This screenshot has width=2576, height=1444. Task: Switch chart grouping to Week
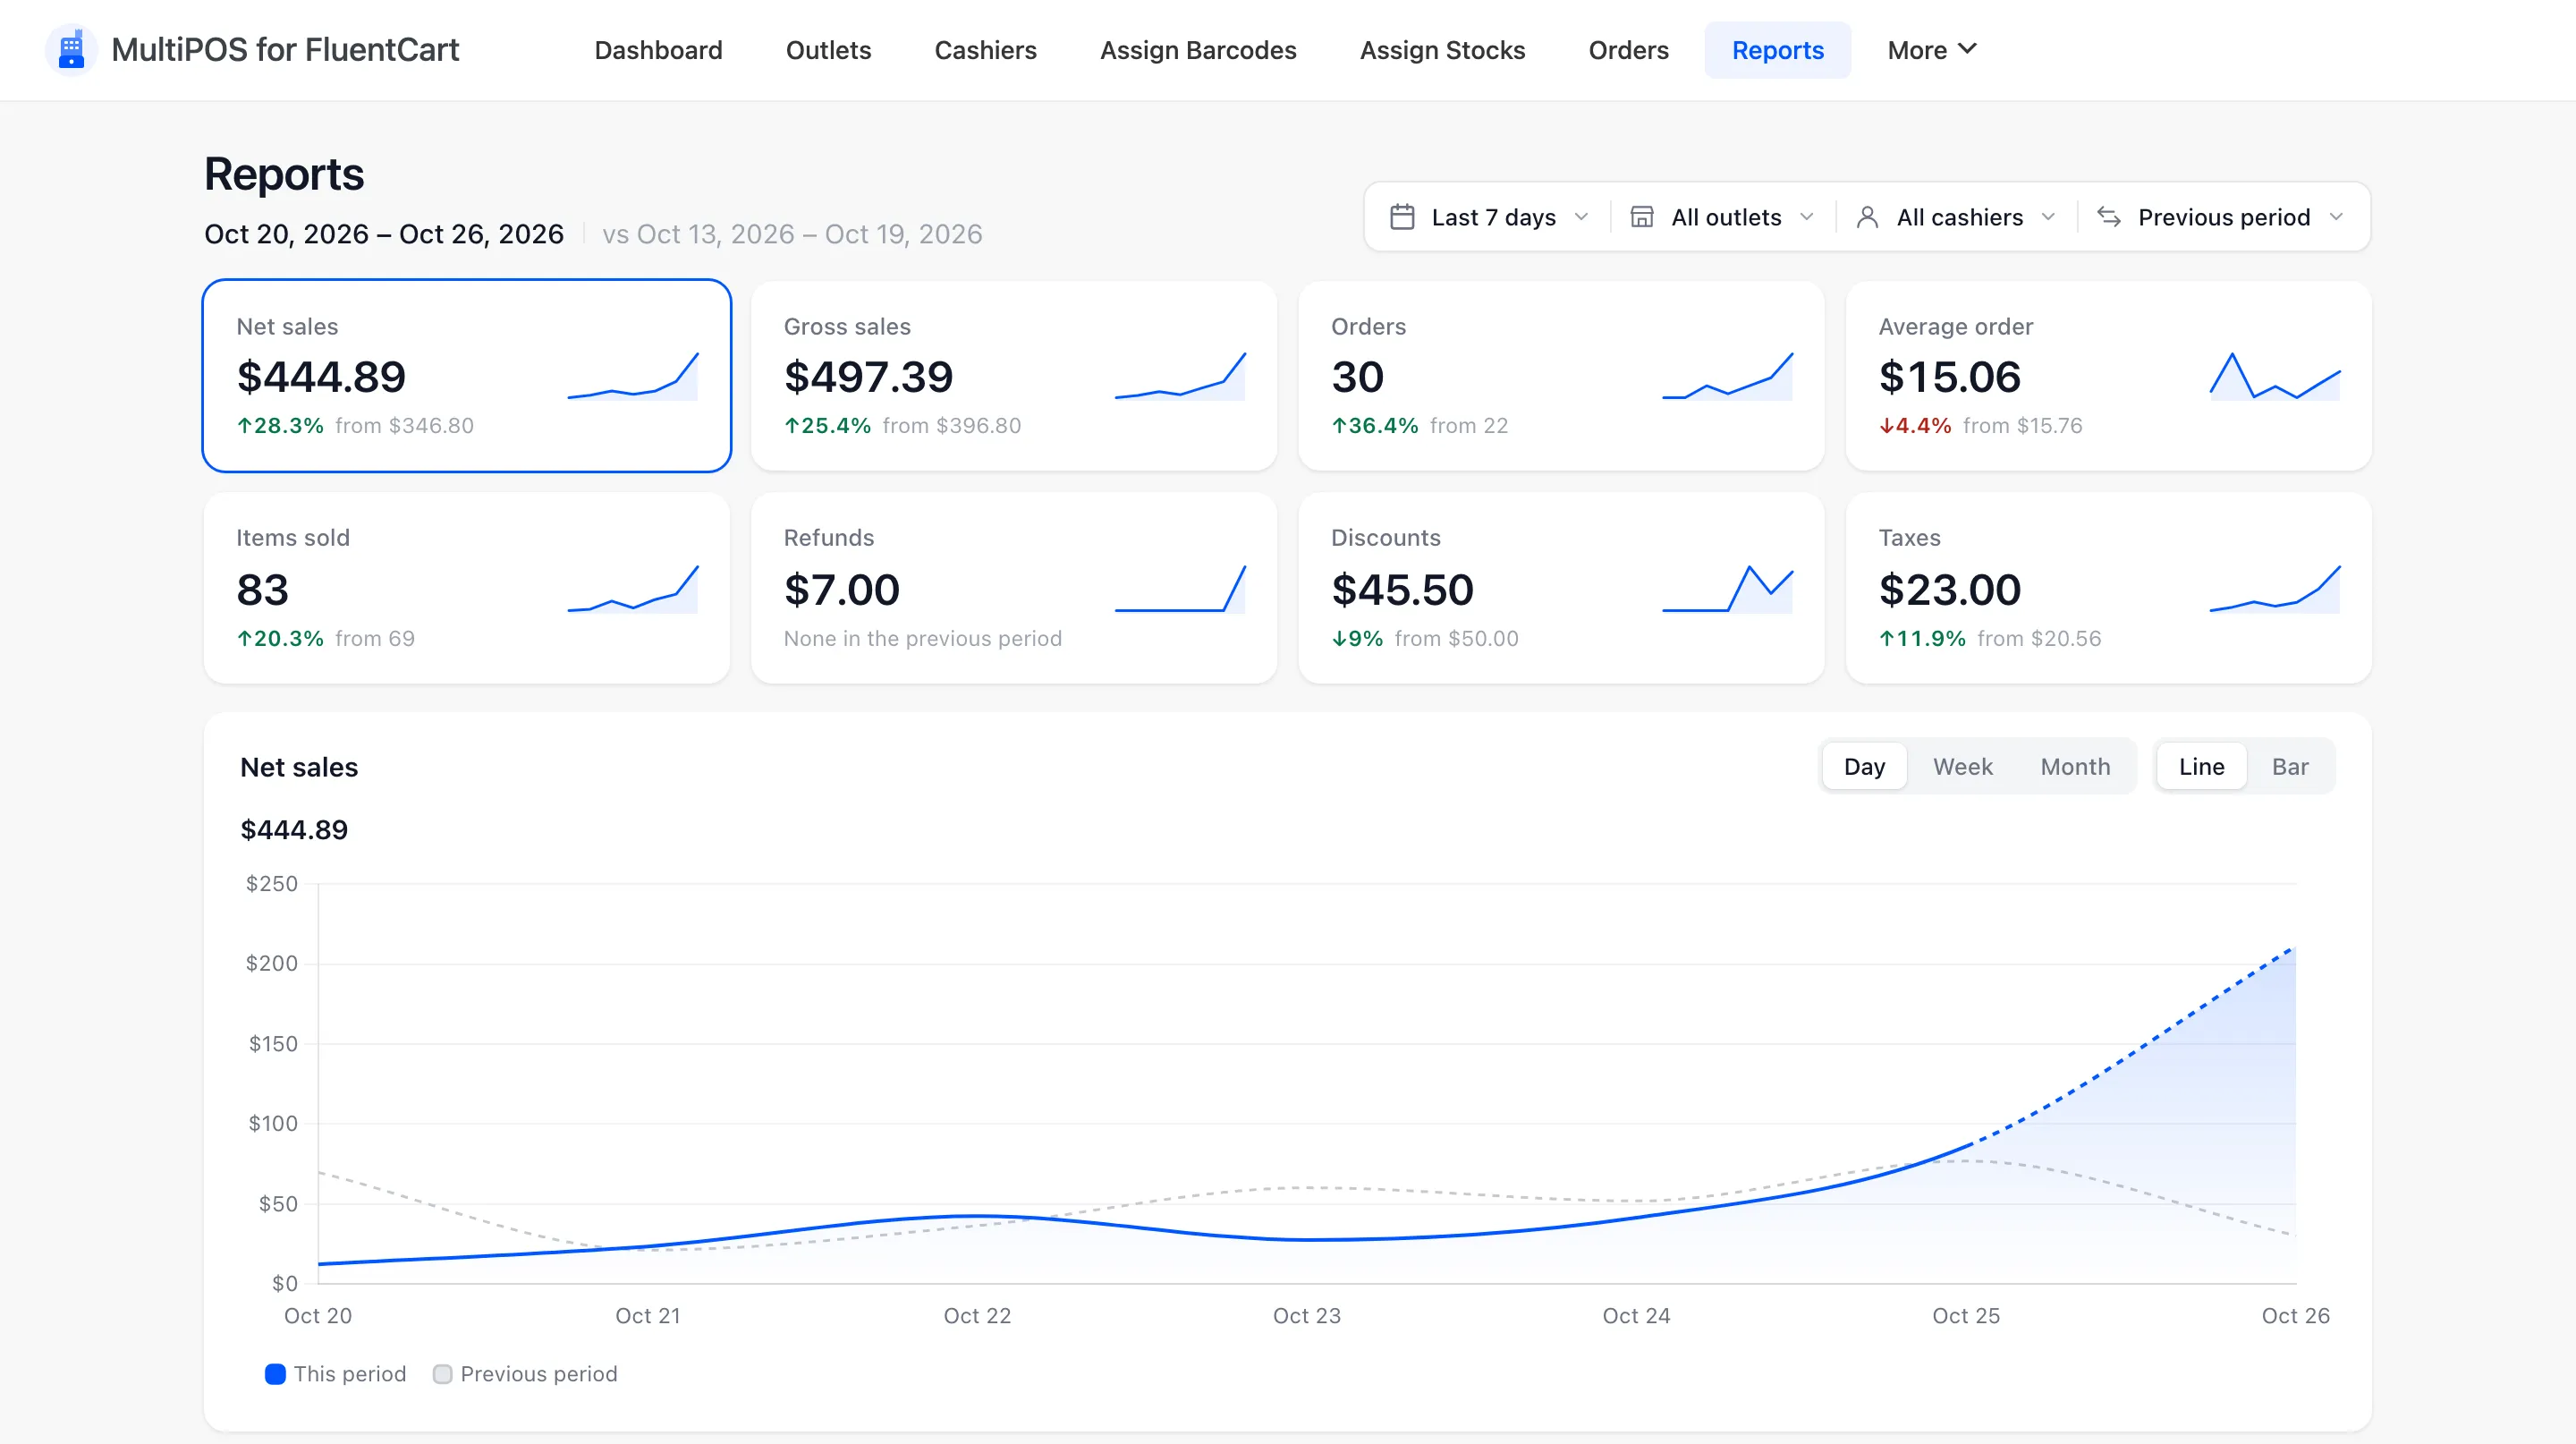click(1962, 767)
